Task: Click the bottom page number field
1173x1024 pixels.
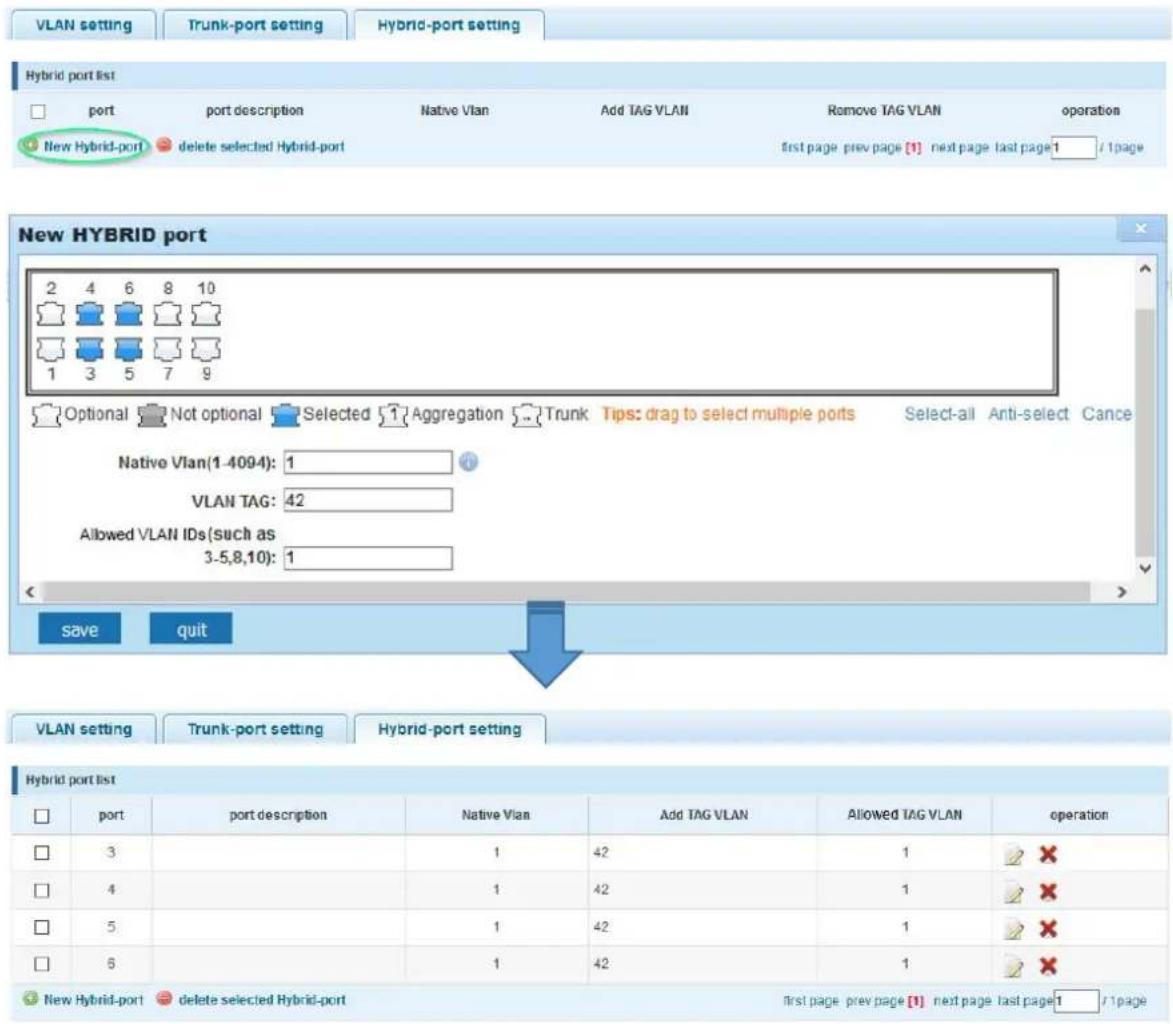Action: (x=1076, y=1001)
